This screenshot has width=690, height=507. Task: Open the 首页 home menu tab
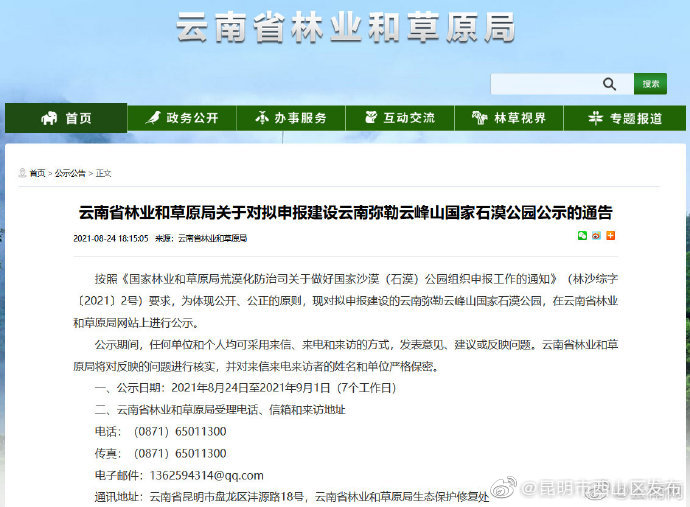tap(66, 118)
